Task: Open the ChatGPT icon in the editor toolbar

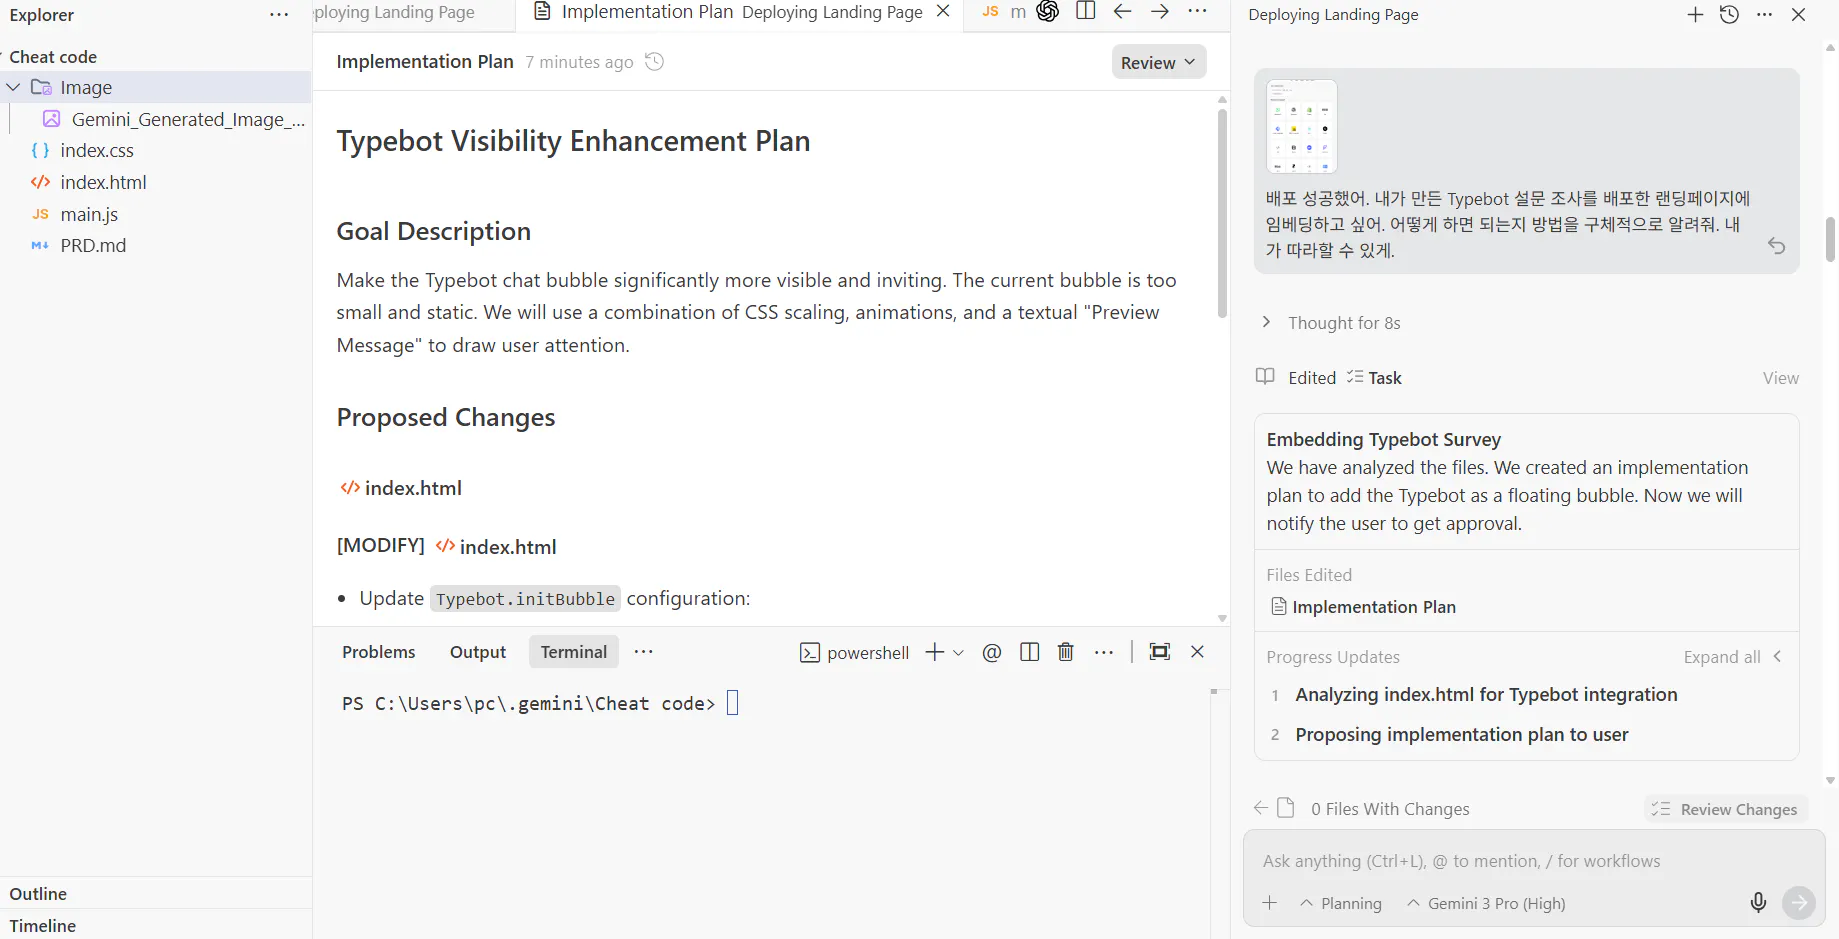Action: tap(1048, 11)
